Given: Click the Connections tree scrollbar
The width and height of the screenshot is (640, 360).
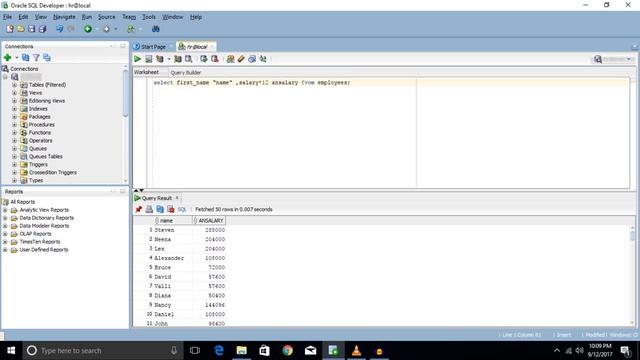Looking at the screenshot, I should (x=125, y=94).
